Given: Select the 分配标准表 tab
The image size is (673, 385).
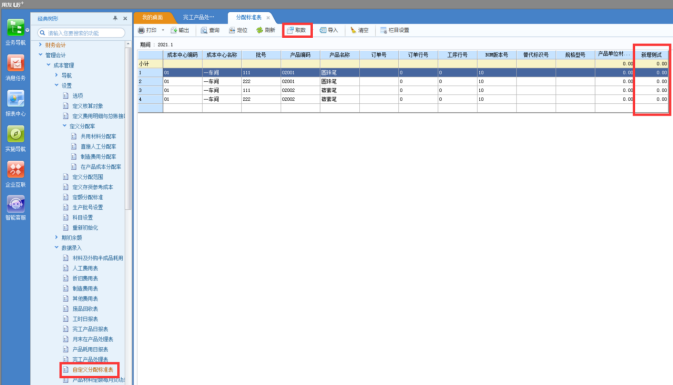Looking at the screenshot, I should (249, 18).
